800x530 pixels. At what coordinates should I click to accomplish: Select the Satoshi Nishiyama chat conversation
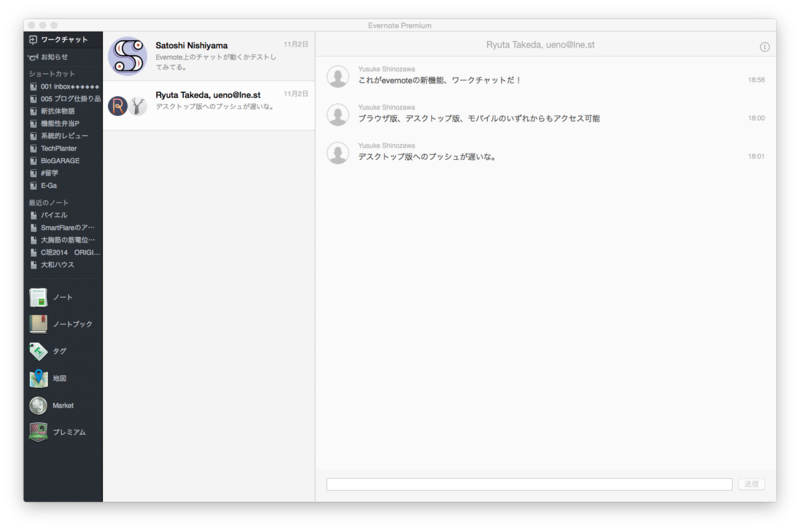(x=209, y=56)
